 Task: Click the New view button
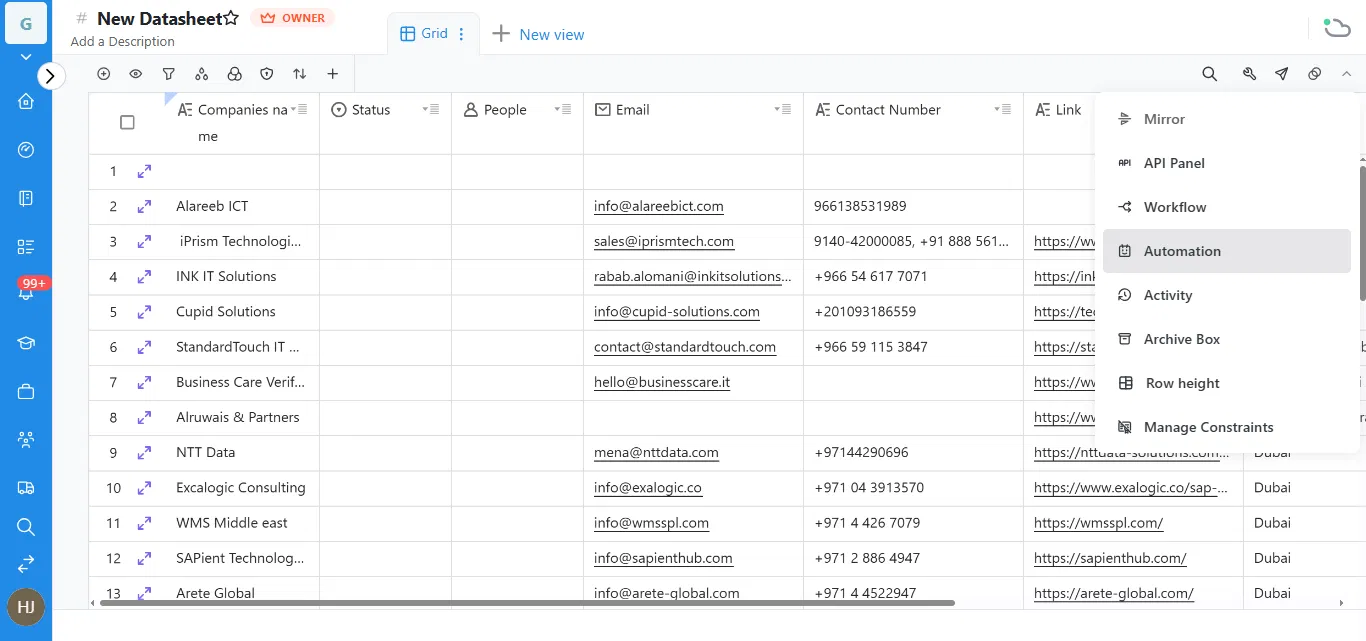538,34
